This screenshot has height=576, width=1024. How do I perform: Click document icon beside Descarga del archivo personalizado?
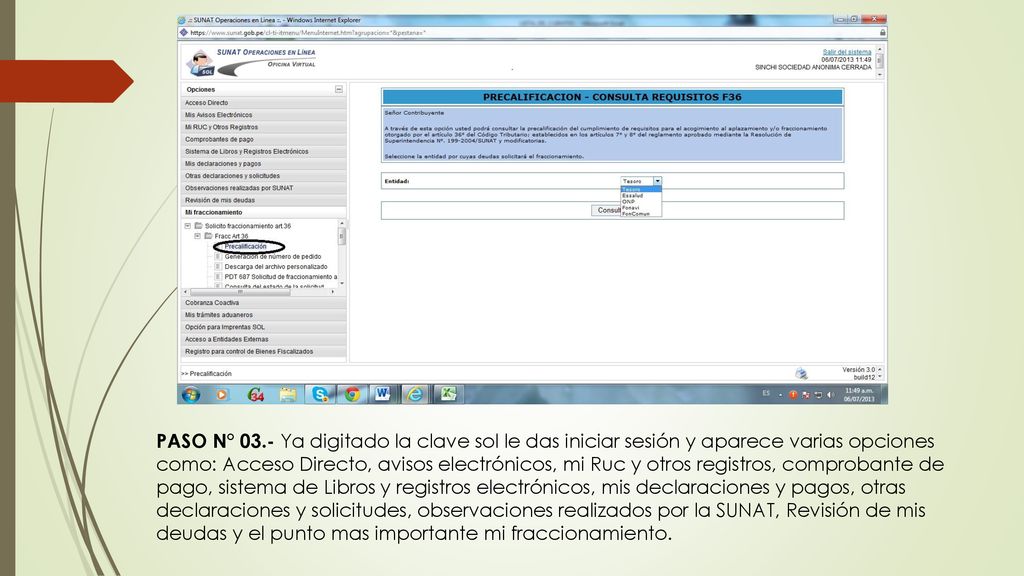pyautogui.click(x=218, y=266)
